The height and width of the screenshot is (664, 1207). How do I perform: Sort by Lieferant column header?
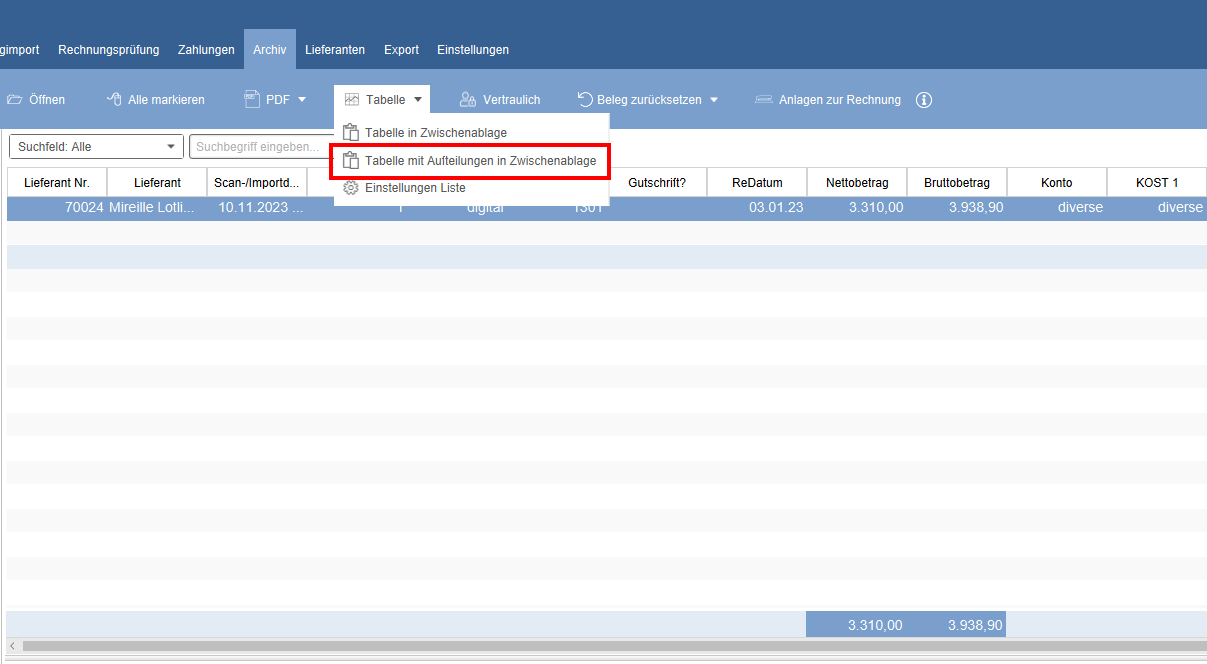coord(157,183)
